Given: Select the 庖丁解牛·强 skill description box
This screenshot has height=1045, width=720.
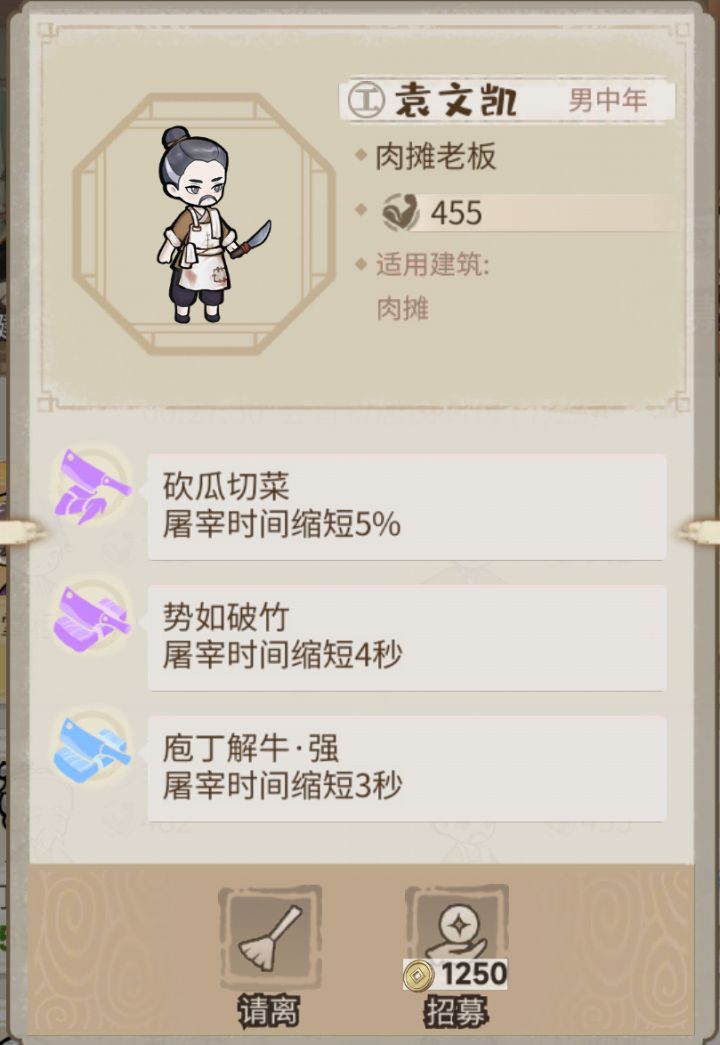Looking at the screenshot, I should point(407,768).
